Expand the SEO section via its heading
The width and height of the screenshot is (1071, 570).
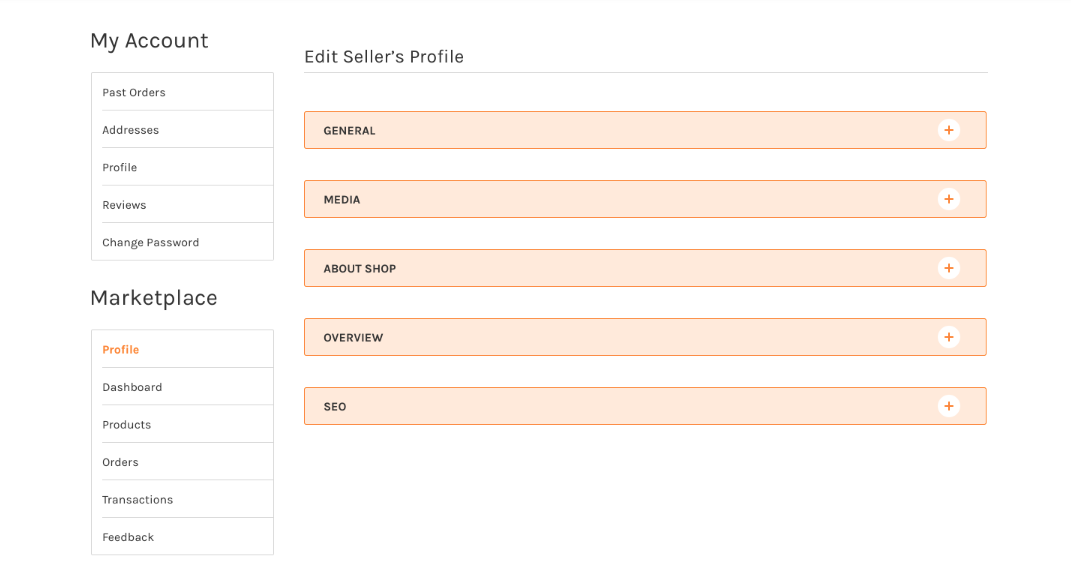[x=335, y=407]
